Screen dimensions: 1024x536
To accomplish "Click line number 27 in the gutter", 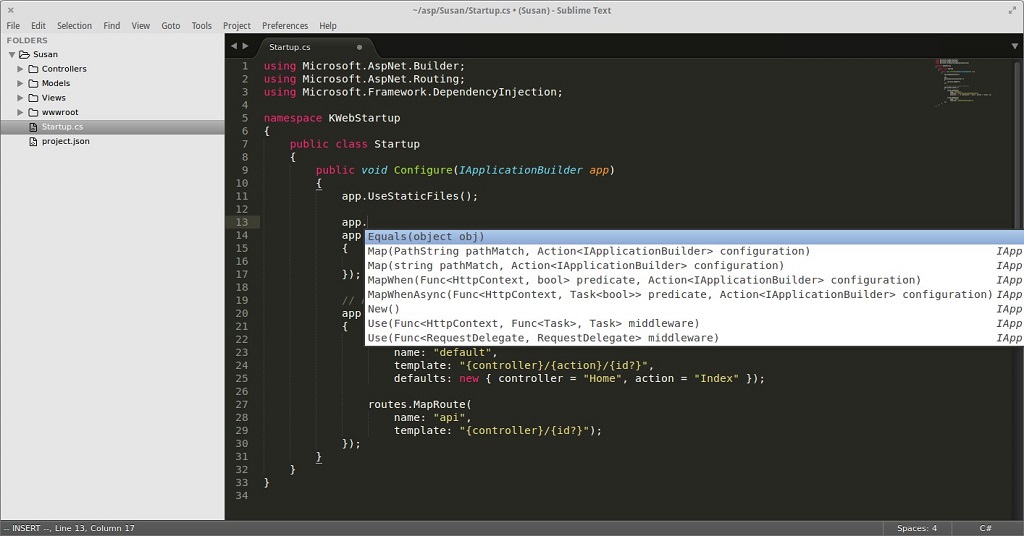I will click(242, 404).
